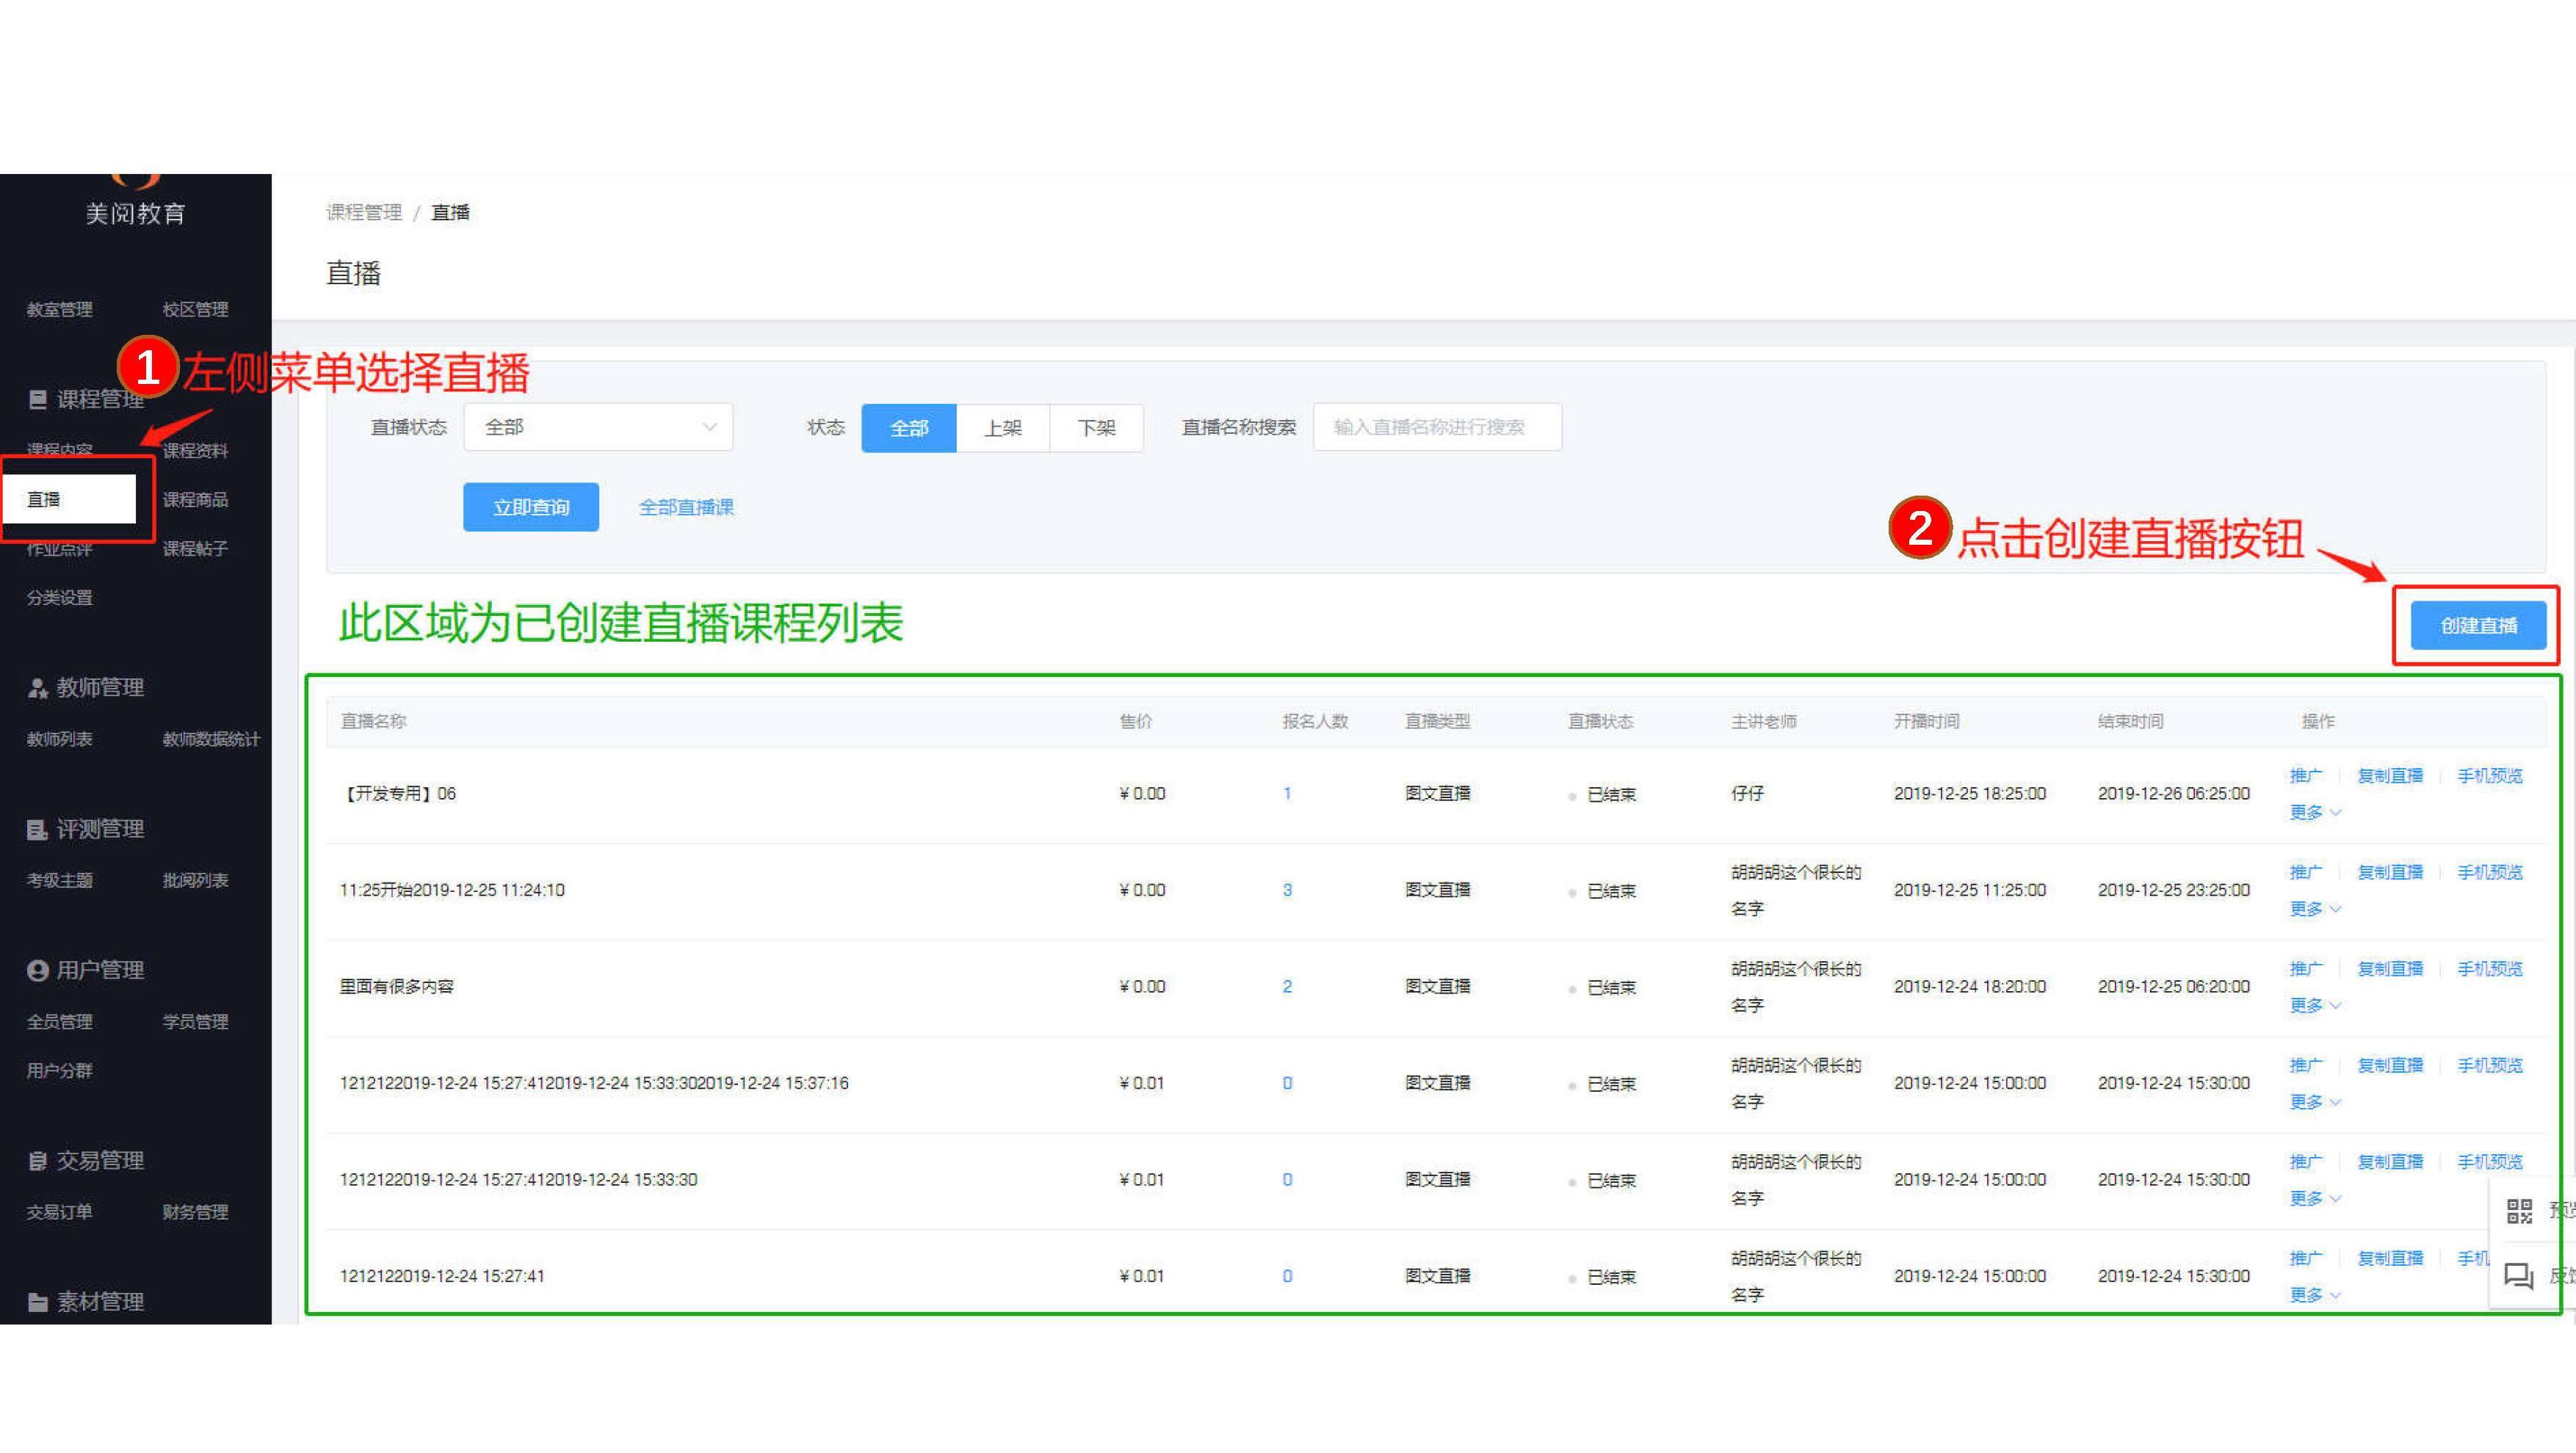The height and width of the screenshot is (1453, 2576).
Task: Expand 更多 for row 1212122019-12-24 15:27:41
Action: [2315, 1295]
